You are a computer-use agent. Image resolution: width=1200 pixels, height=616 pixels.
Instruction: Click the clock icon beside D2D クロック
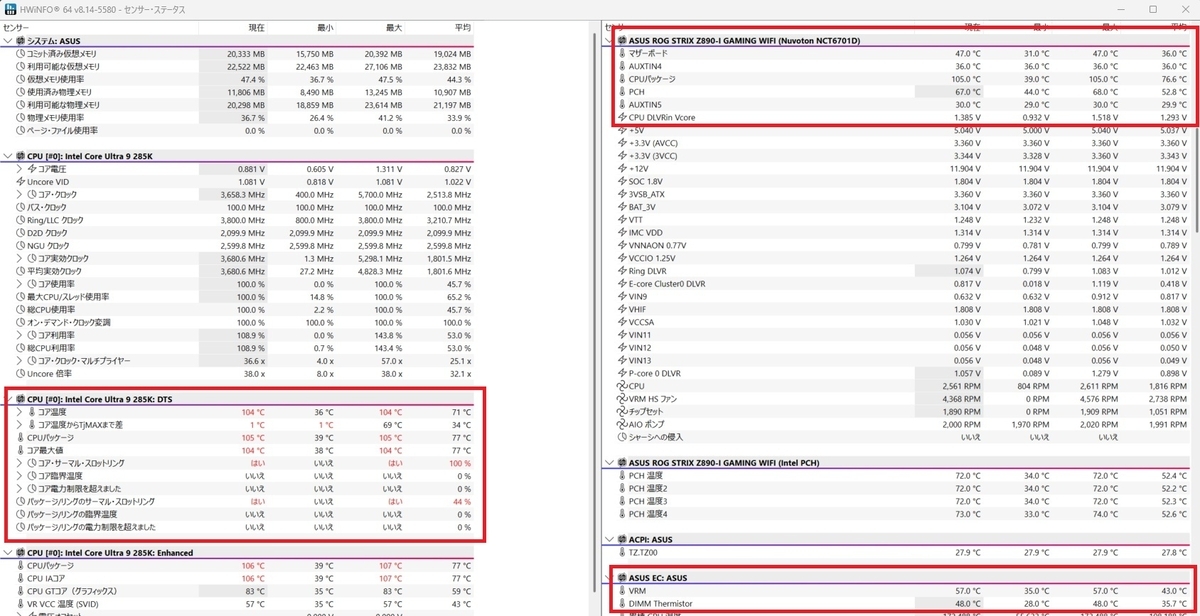click(20, 233)
